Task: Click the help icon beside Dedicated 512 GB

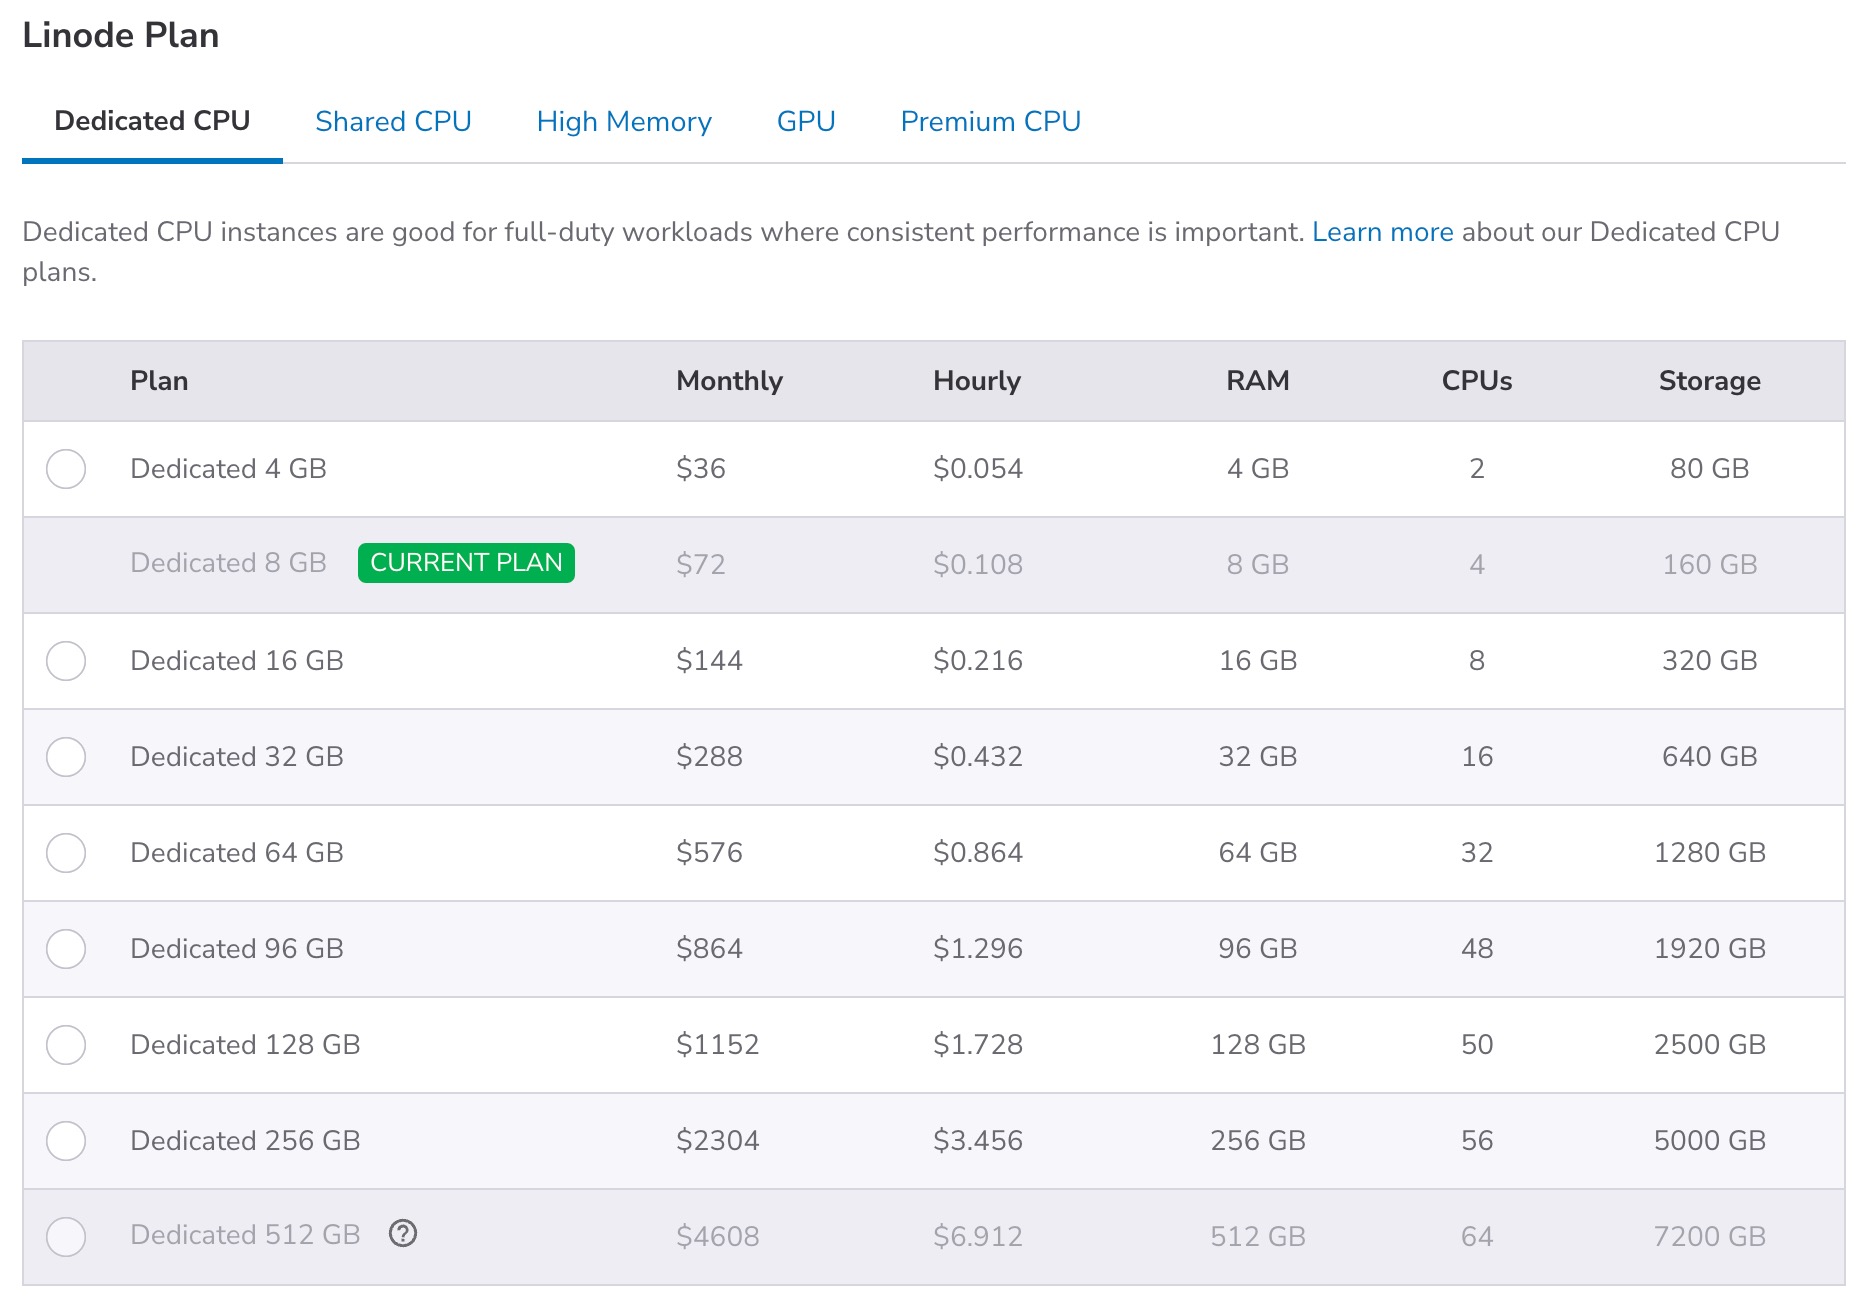Action: [403, 1234]
